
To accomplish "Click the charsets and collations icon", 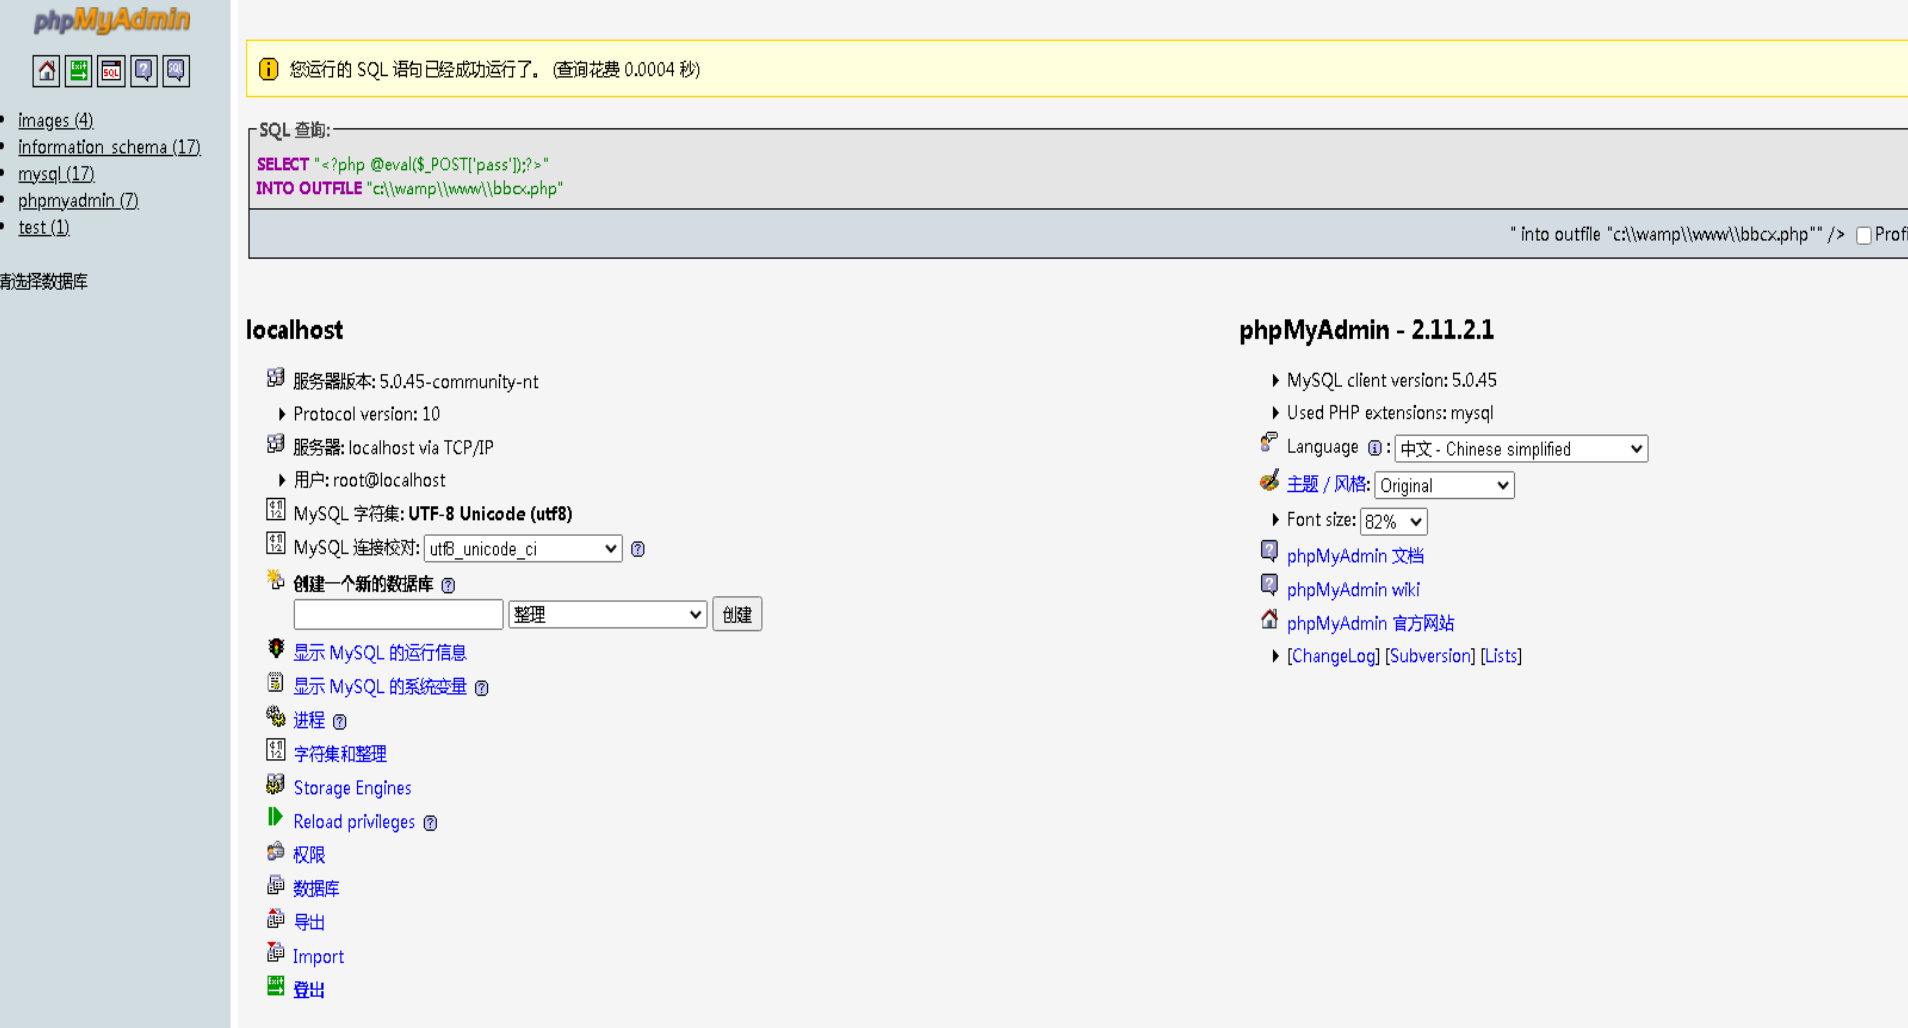I will tap(276, 750).
